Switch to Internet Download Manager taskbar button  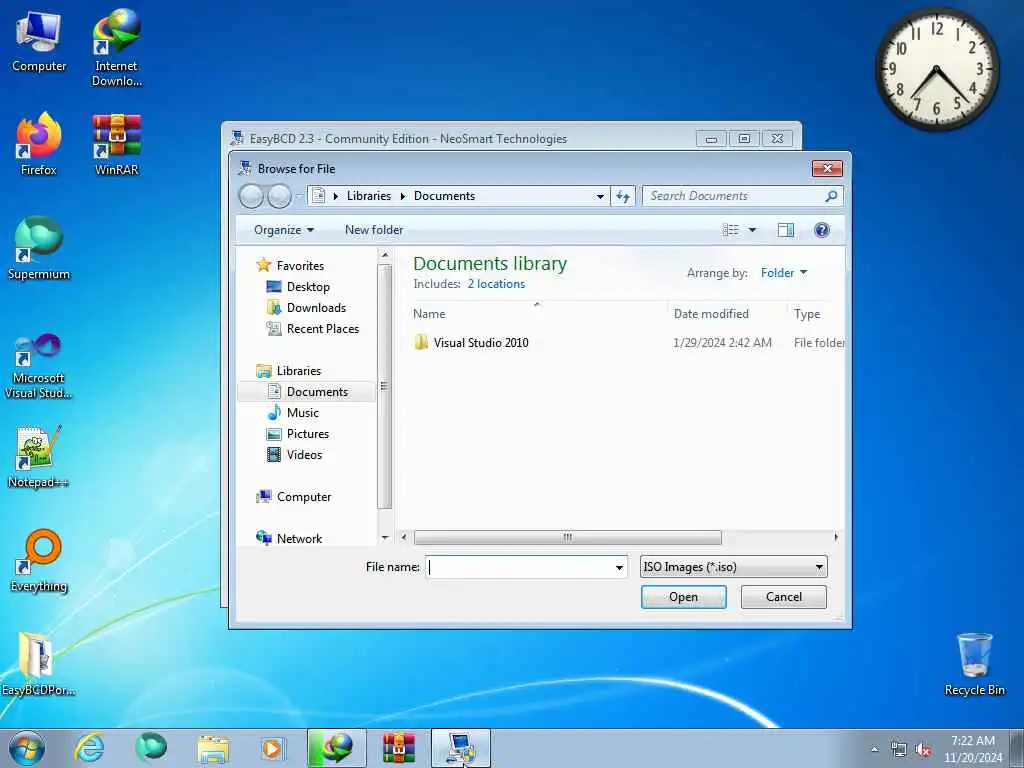pos(336,748)
